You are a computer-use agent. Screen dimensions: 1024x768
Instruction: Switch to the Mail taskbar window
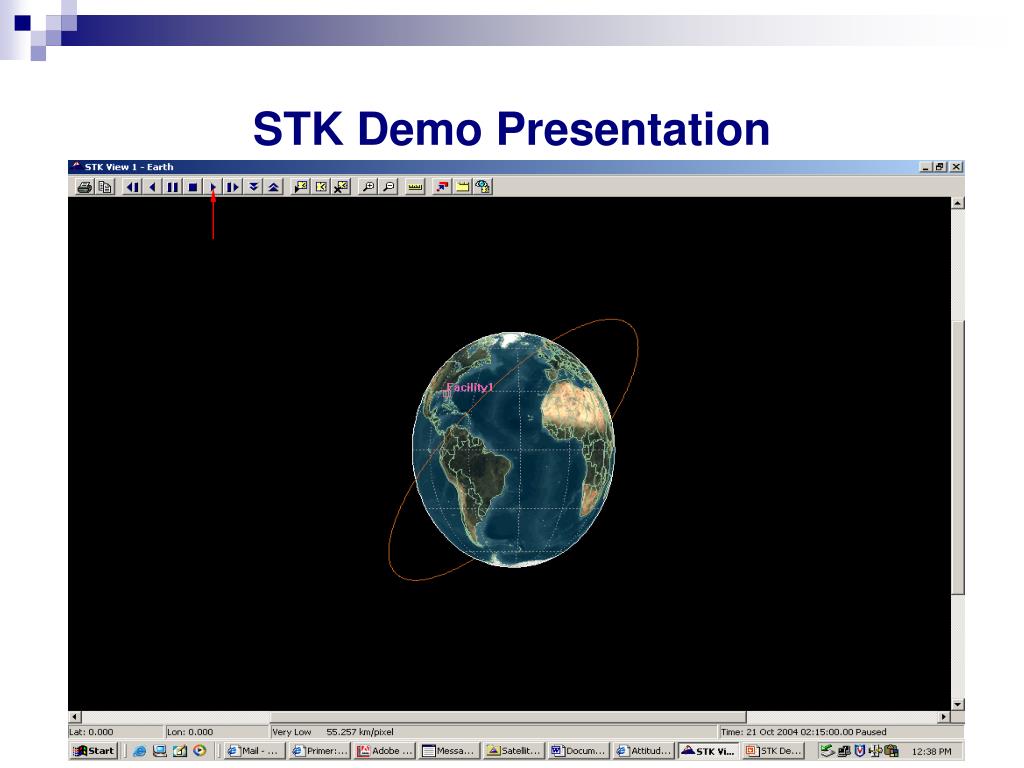[x=253, y=751]
